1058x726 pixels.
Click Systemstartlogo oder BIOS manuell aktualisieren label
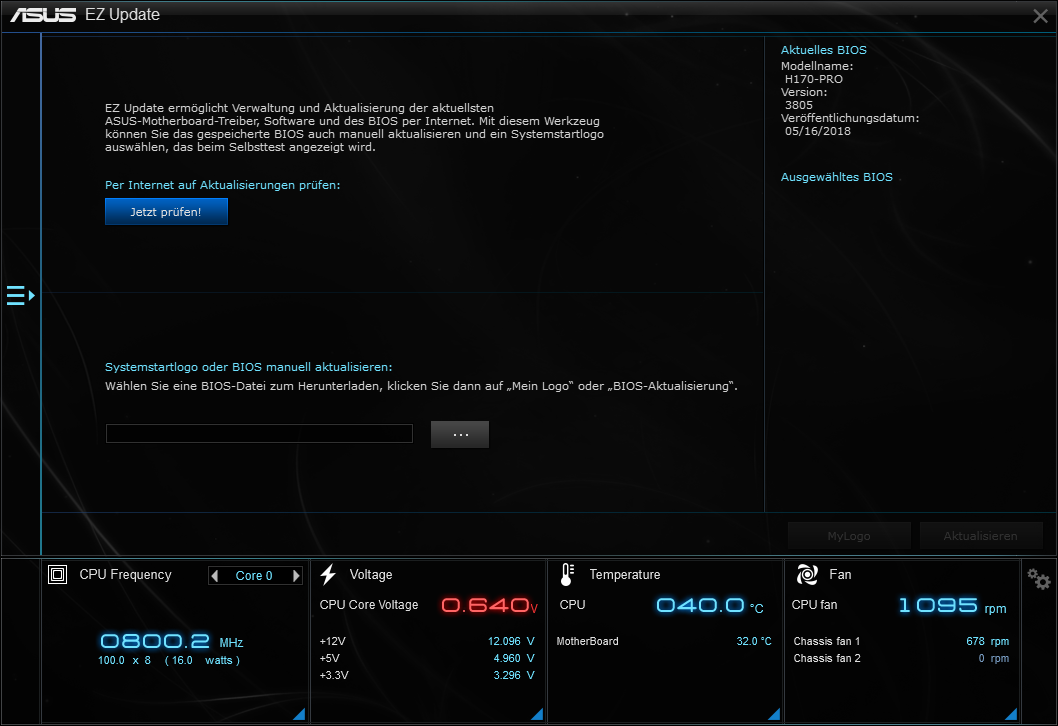point(248,367)
